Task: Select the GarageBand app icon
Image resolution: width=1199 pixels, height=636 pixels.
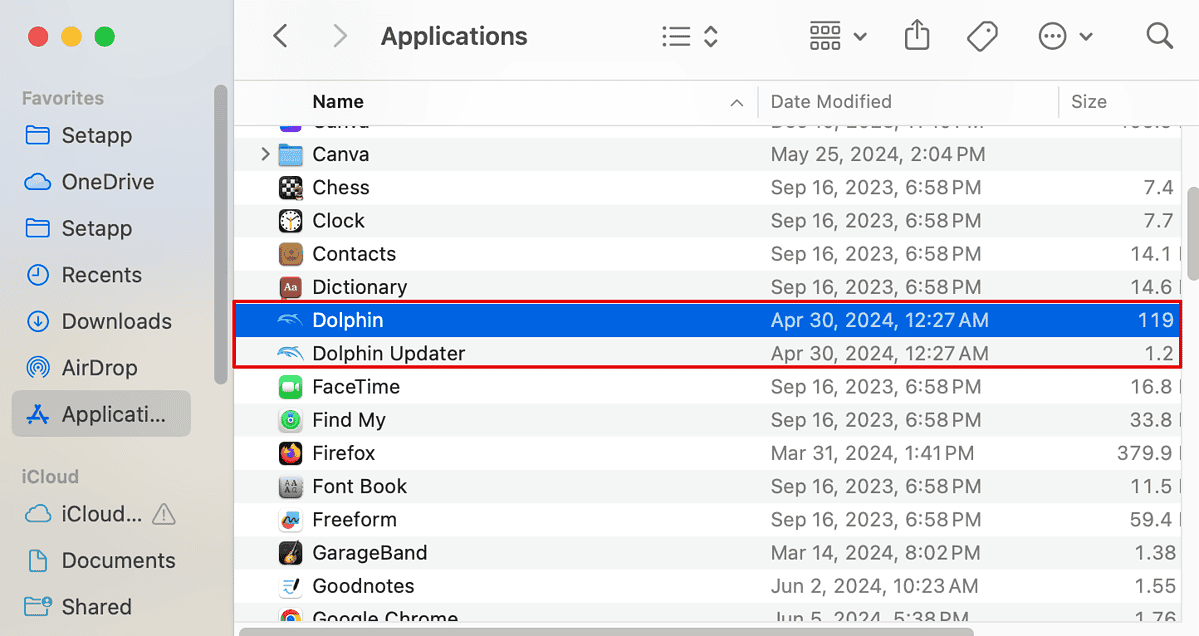Action: pyautogui.click(x=290, y=552)
